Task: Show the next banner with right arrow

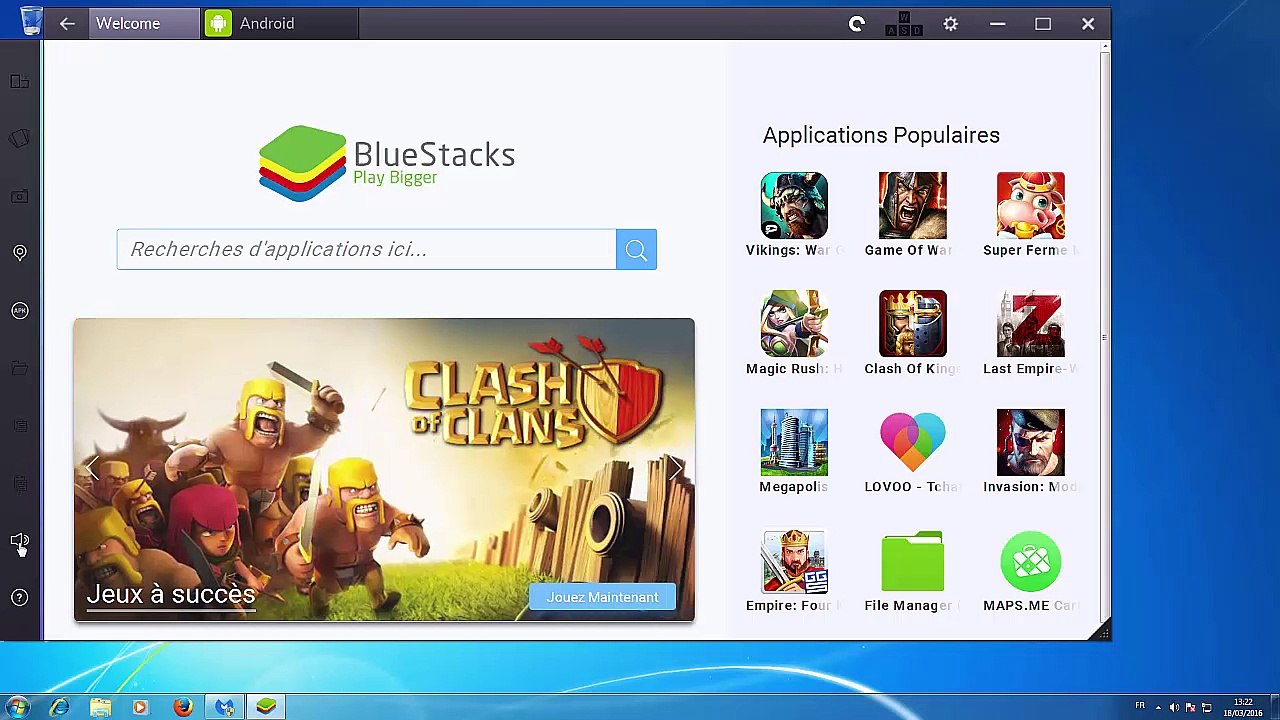Action: tap(675, 468)
